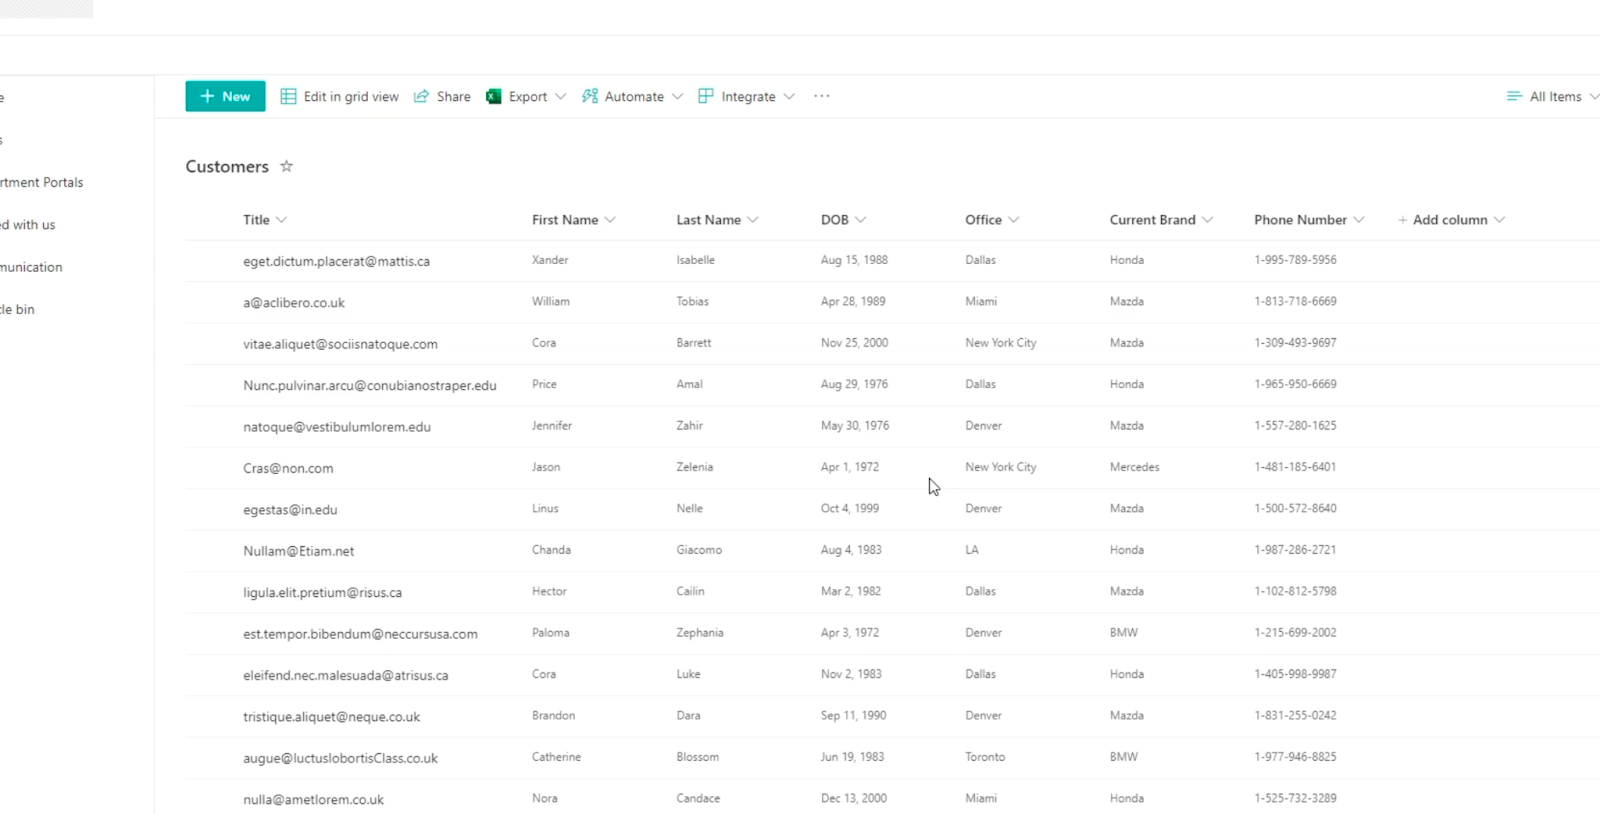
Task: Open the a@aclibero.co.uk customer entry
Action: (294, 302)
